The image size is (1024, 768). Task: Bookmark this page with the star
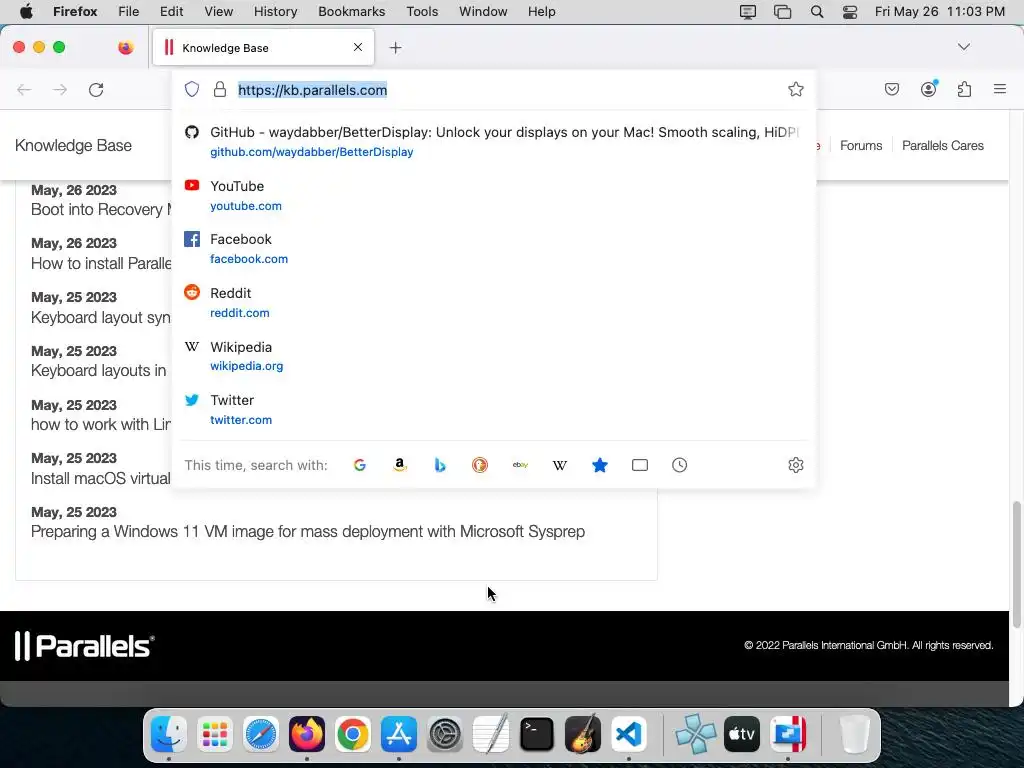coord(795,89)
